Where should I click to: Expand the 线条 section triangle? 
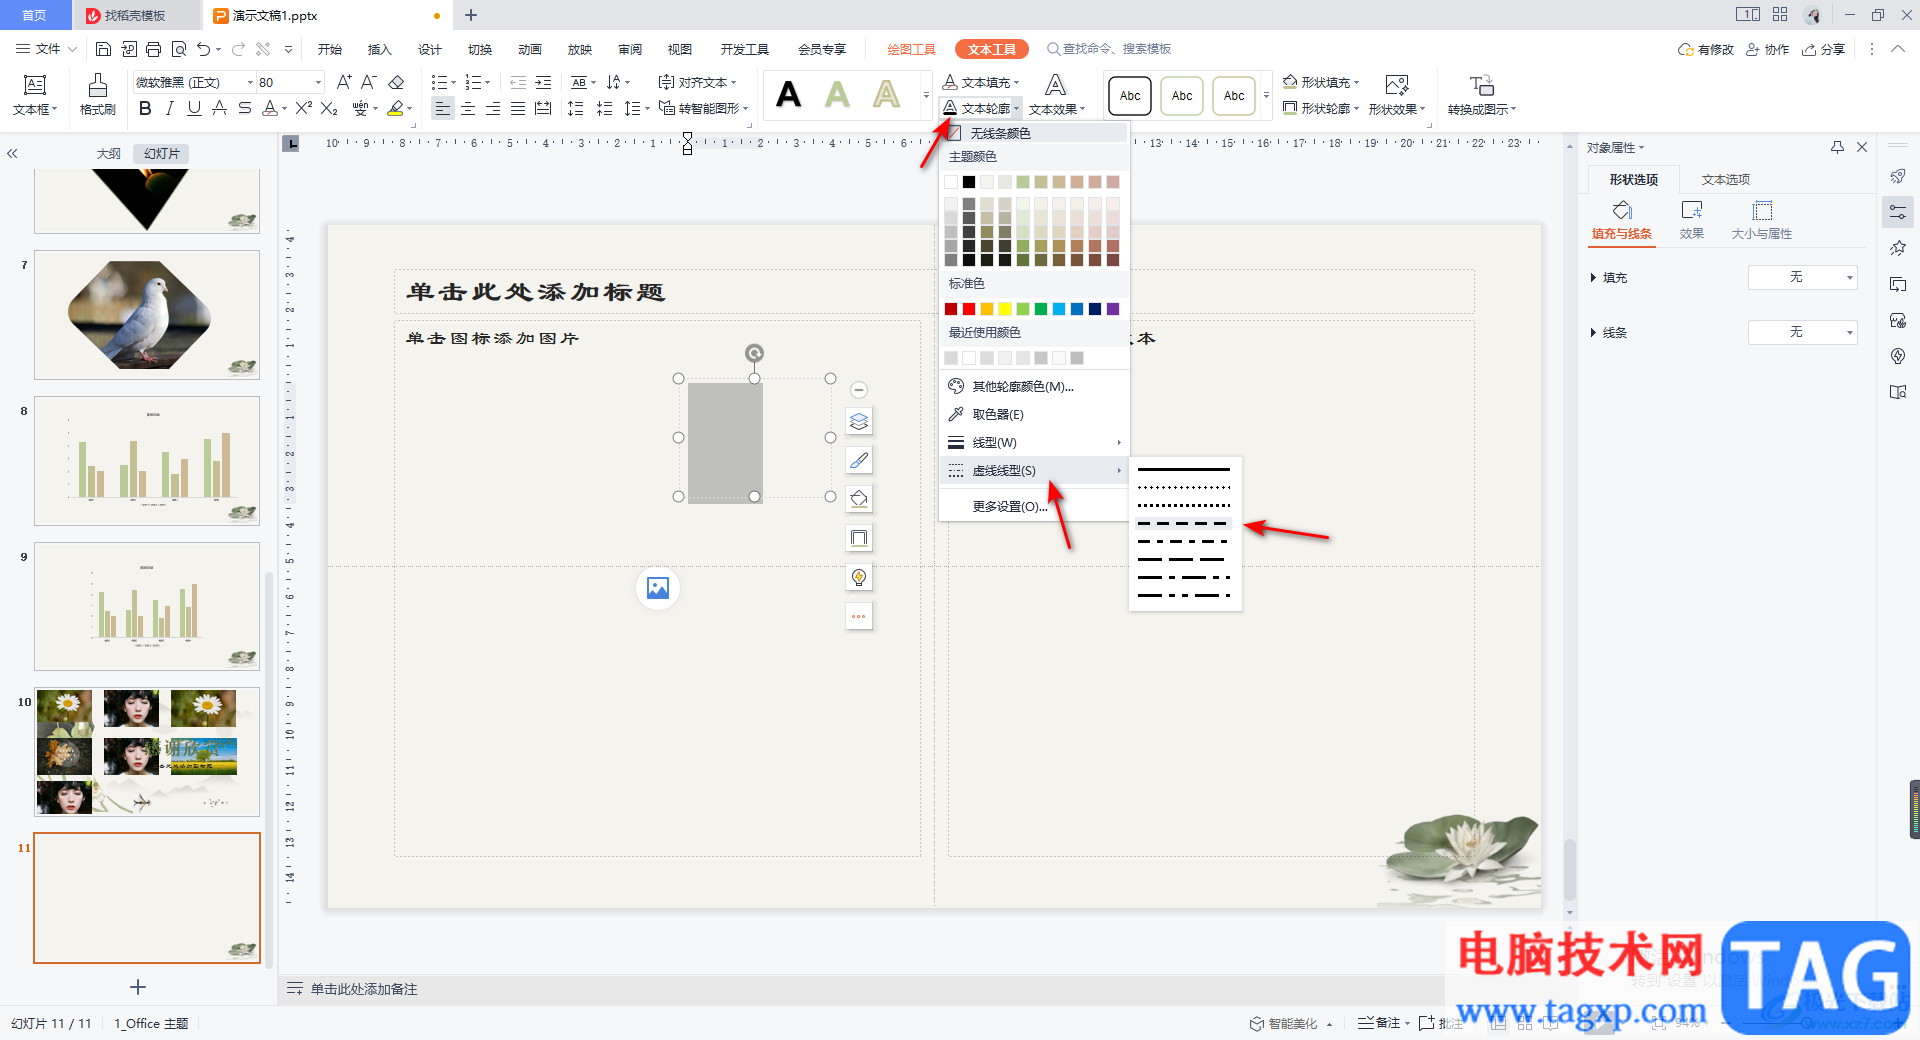(1593, 333)
